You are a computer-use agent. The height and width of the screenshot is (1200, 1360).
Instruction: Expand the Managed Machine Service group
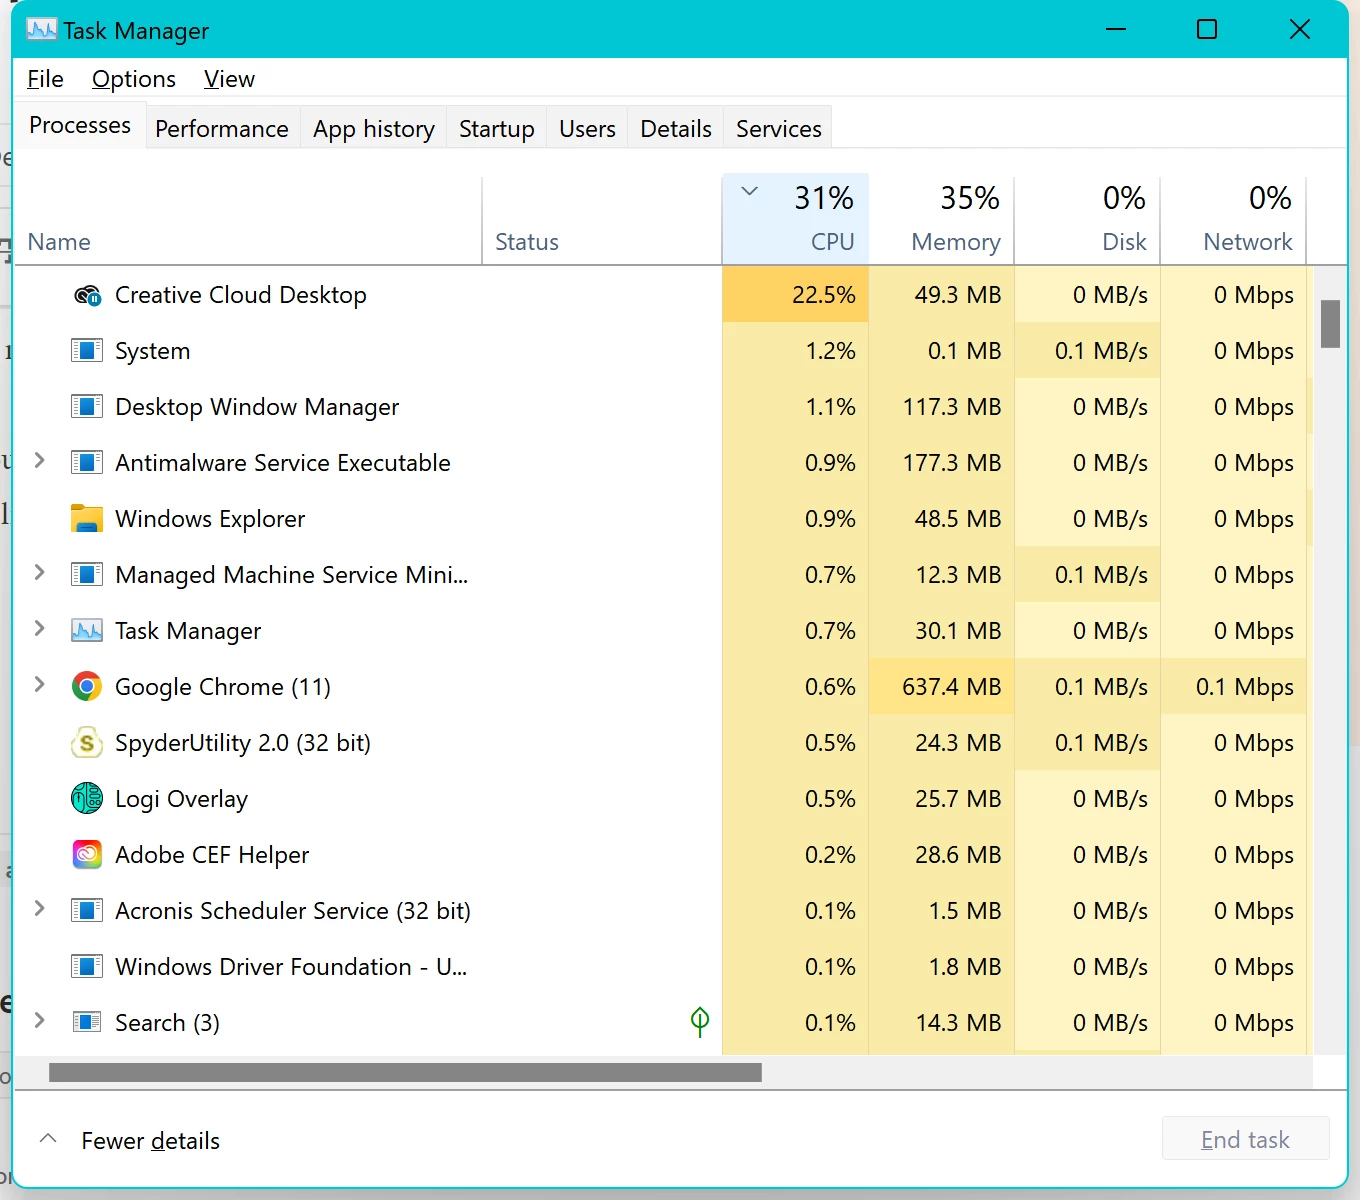[x=40, y=572]
